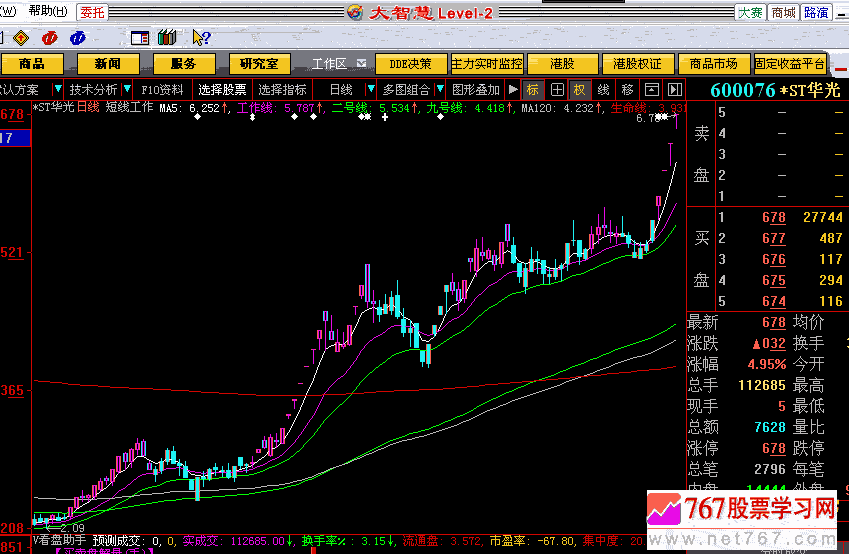Click the hide side panel arrow icon

(675, 90)
